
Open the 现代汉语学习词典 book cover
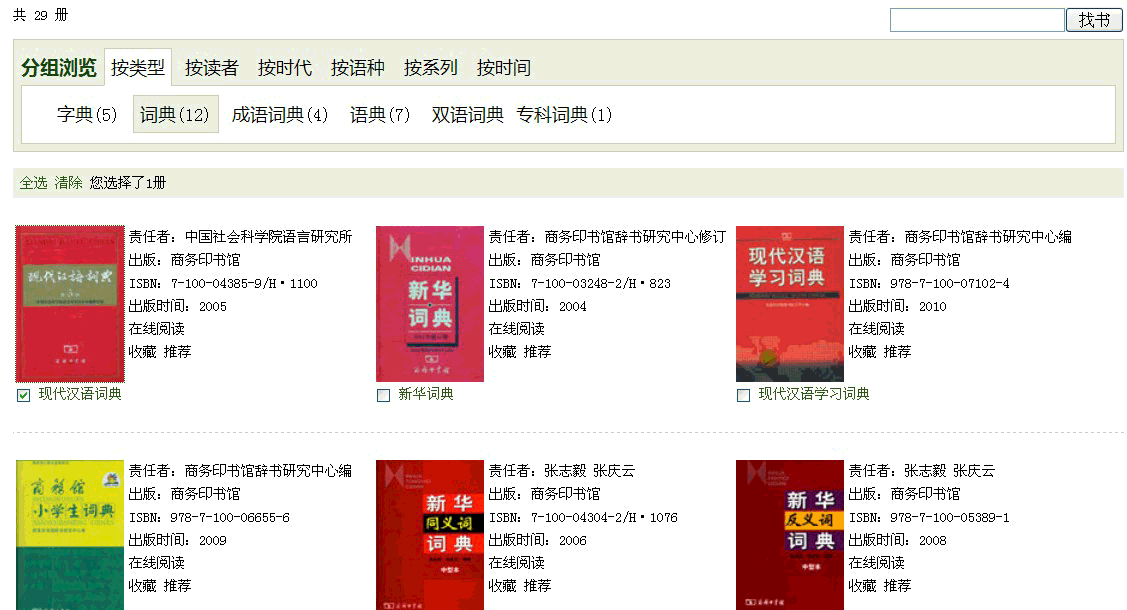pos(790,303)
